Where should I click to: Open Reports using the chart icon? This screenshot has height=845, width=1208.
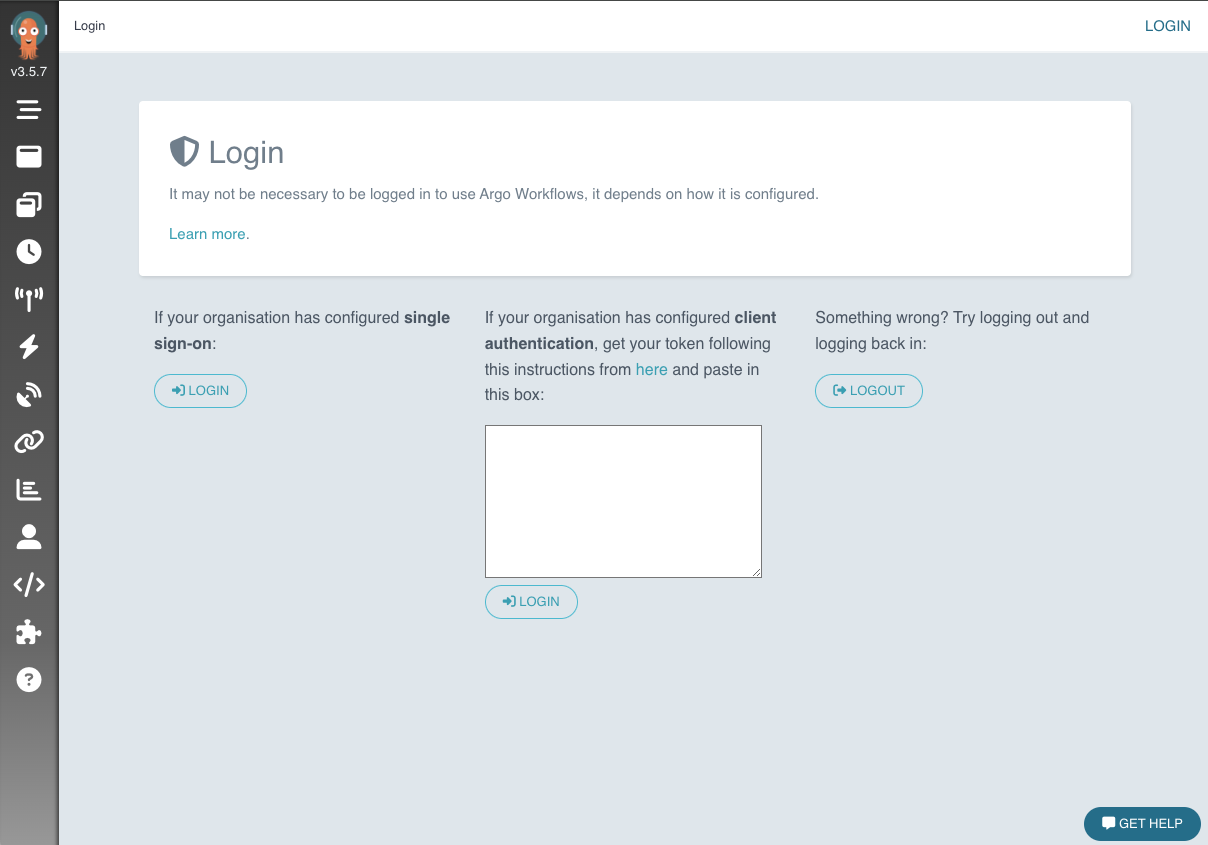point(29,489)
